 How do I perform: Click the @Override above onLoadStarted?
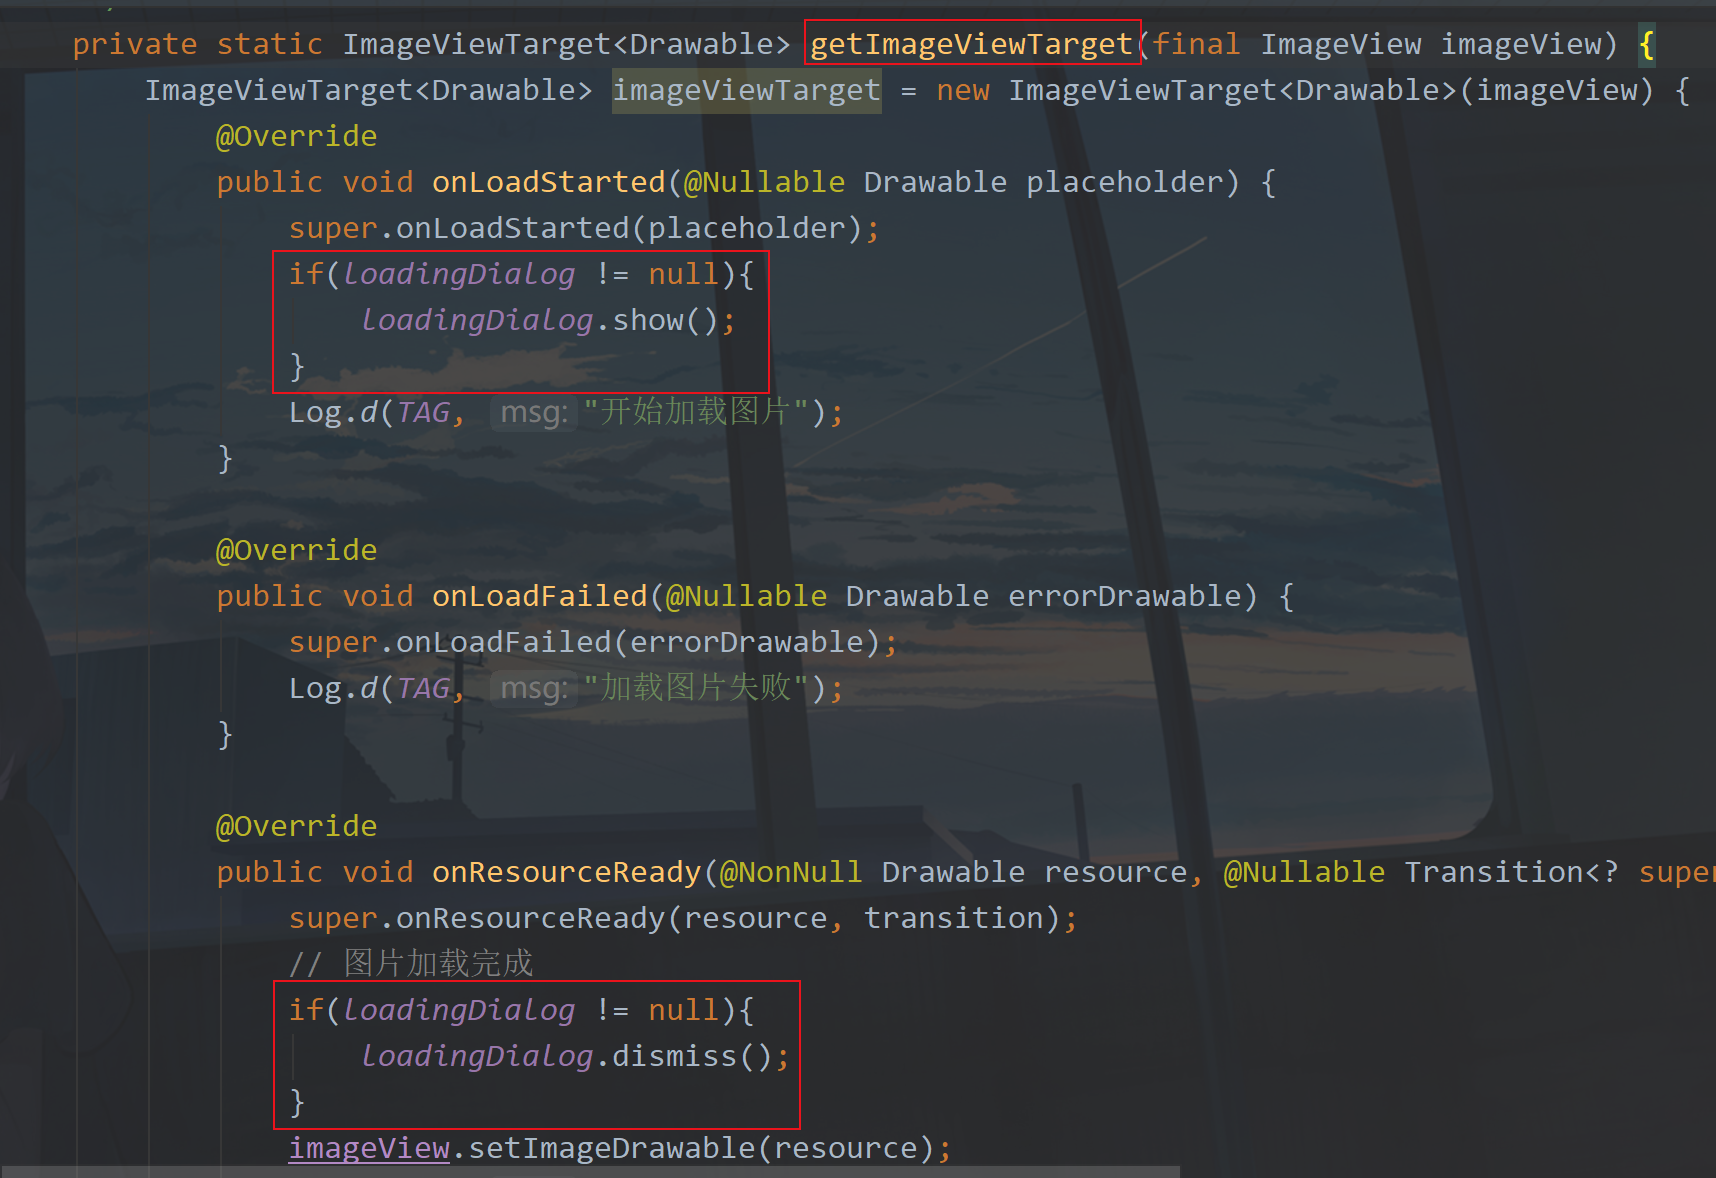(296, 136)
